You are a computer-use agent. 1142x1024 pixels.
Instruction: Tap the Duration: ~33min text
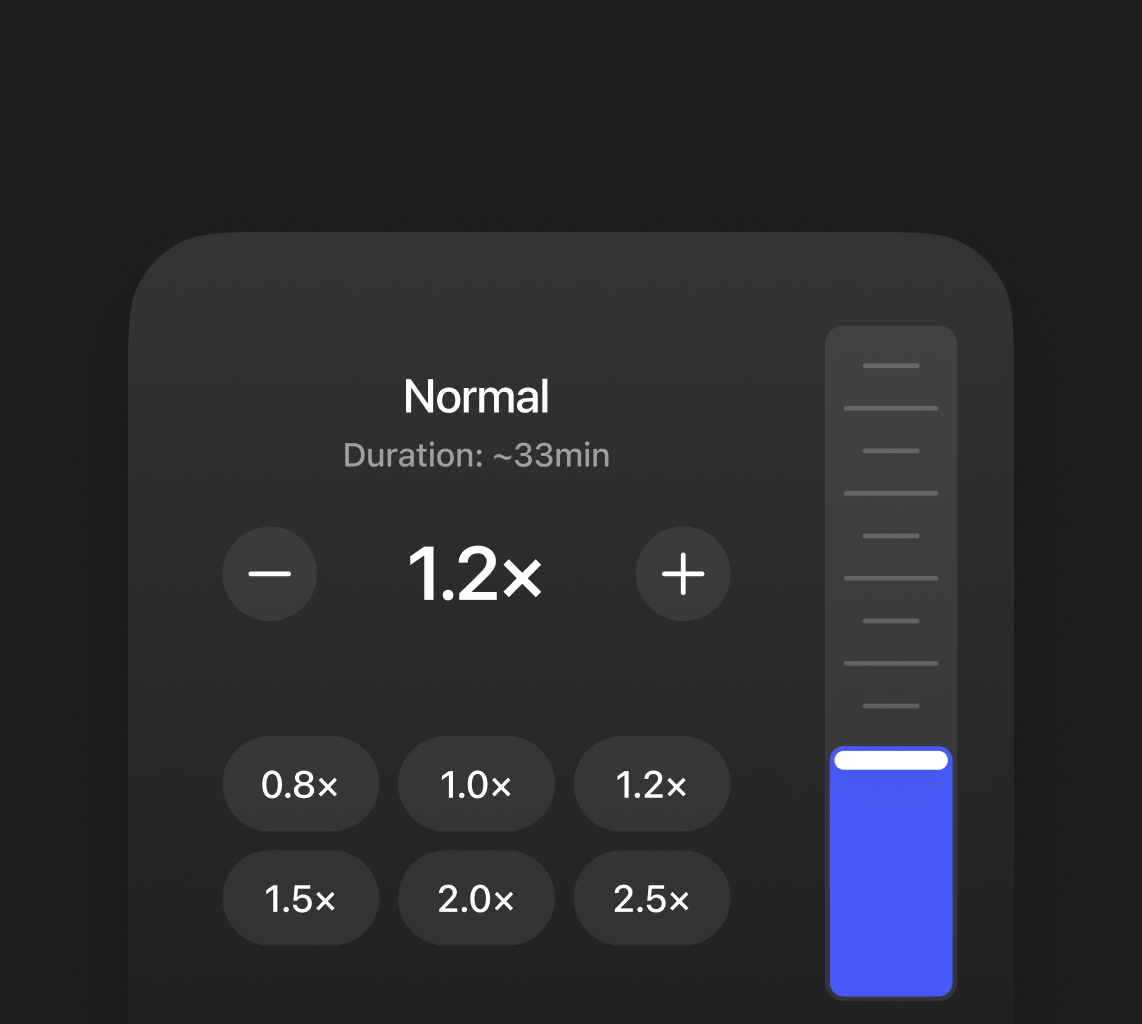pyautogui.click(x=476, y=455)
